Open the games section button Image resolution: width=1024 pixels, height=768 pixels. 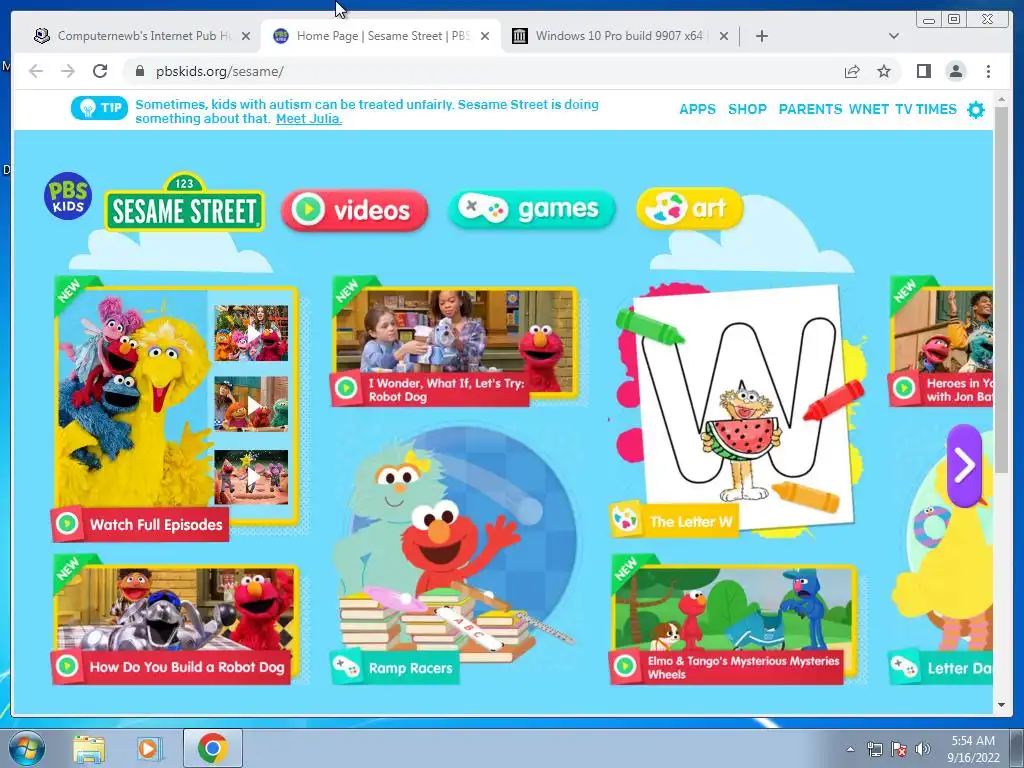(532, 209)
